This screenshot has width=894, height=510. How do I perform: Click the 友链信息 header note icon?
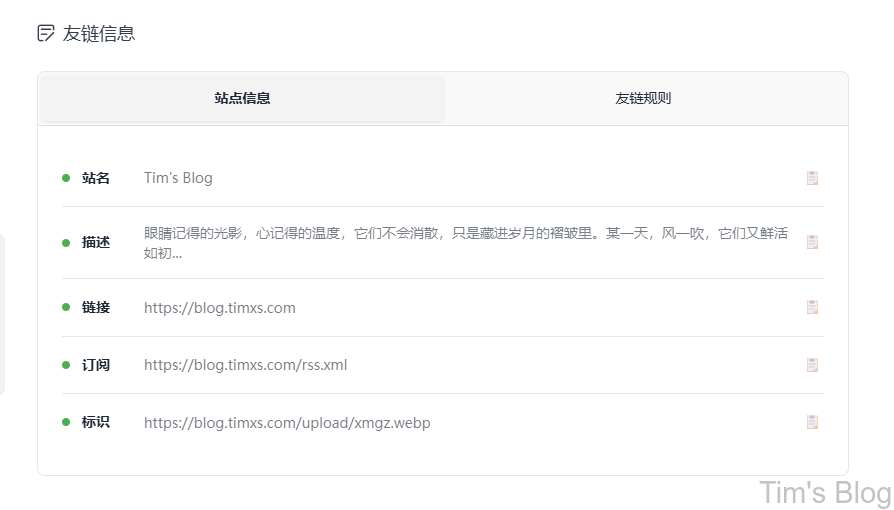pos(46,33)
